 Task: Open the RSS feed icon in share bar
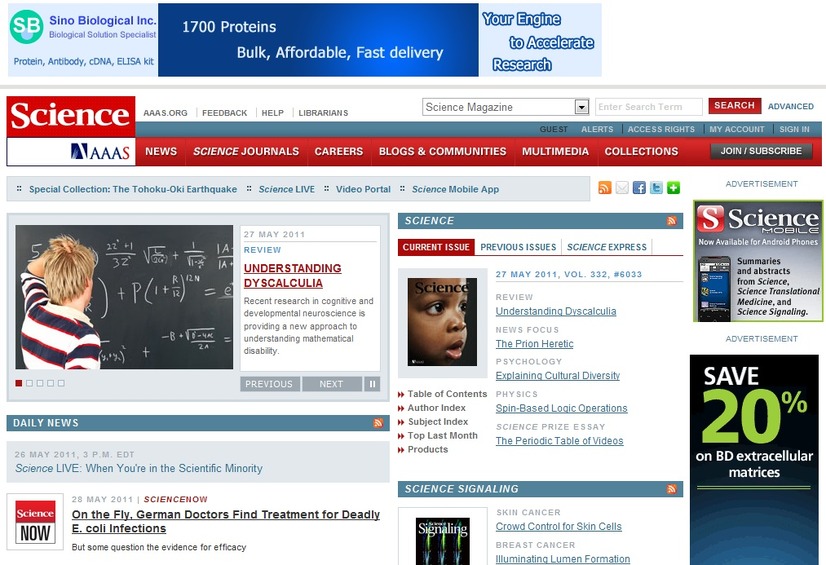click(605, 187)
